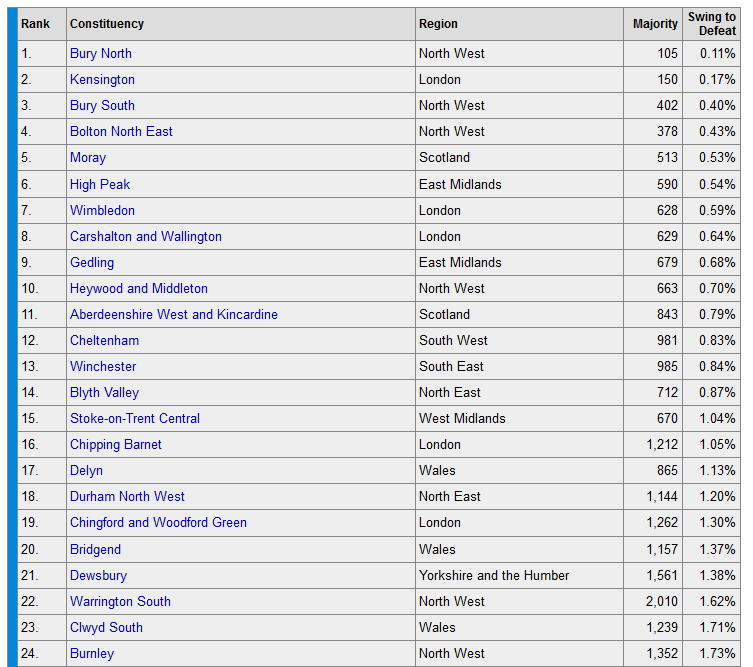This screenshot has height=667, width=753.
Task: Select swing 0.79% in Aberdeenshire West row
Action: click(717, 314)
